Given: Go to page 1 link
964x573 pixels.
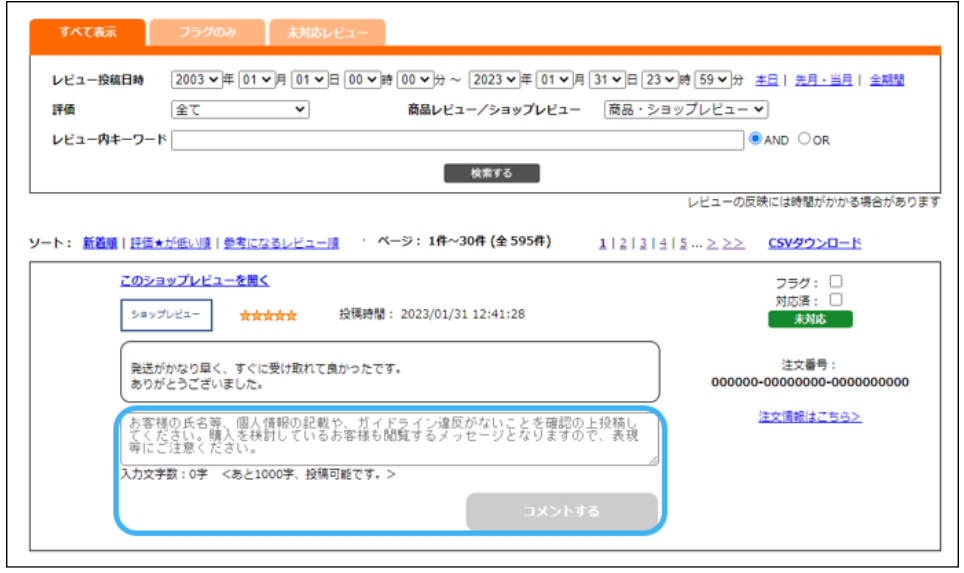Looking at the screenshot, I should 602,243.
